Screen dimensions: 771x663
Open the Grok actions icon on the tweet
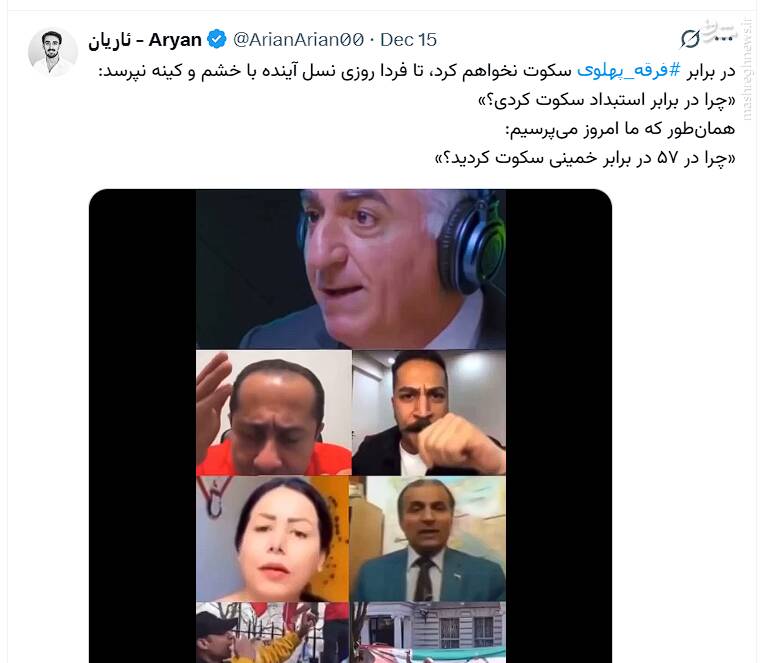click(x=690, y=39)
